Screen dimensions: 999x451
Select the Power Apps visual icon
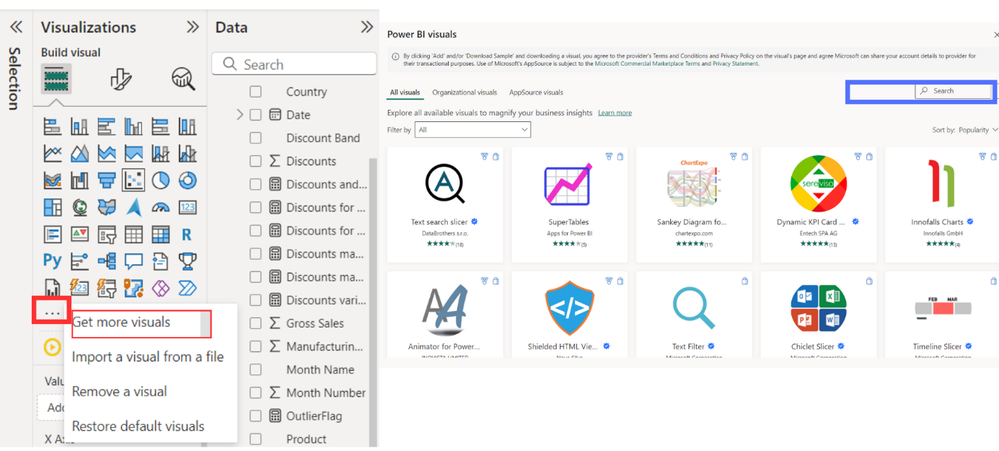(x=161, y=288)
